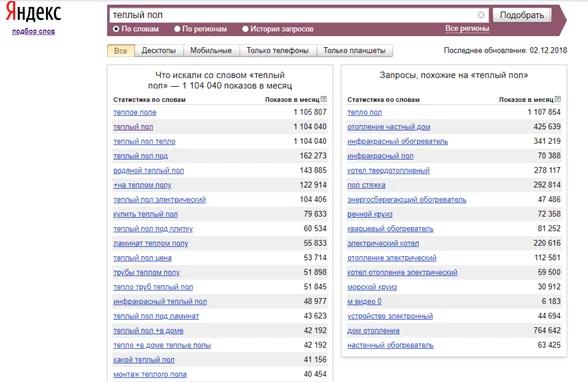Open the кварцевый обогреватель link

(x=390, y=229)
